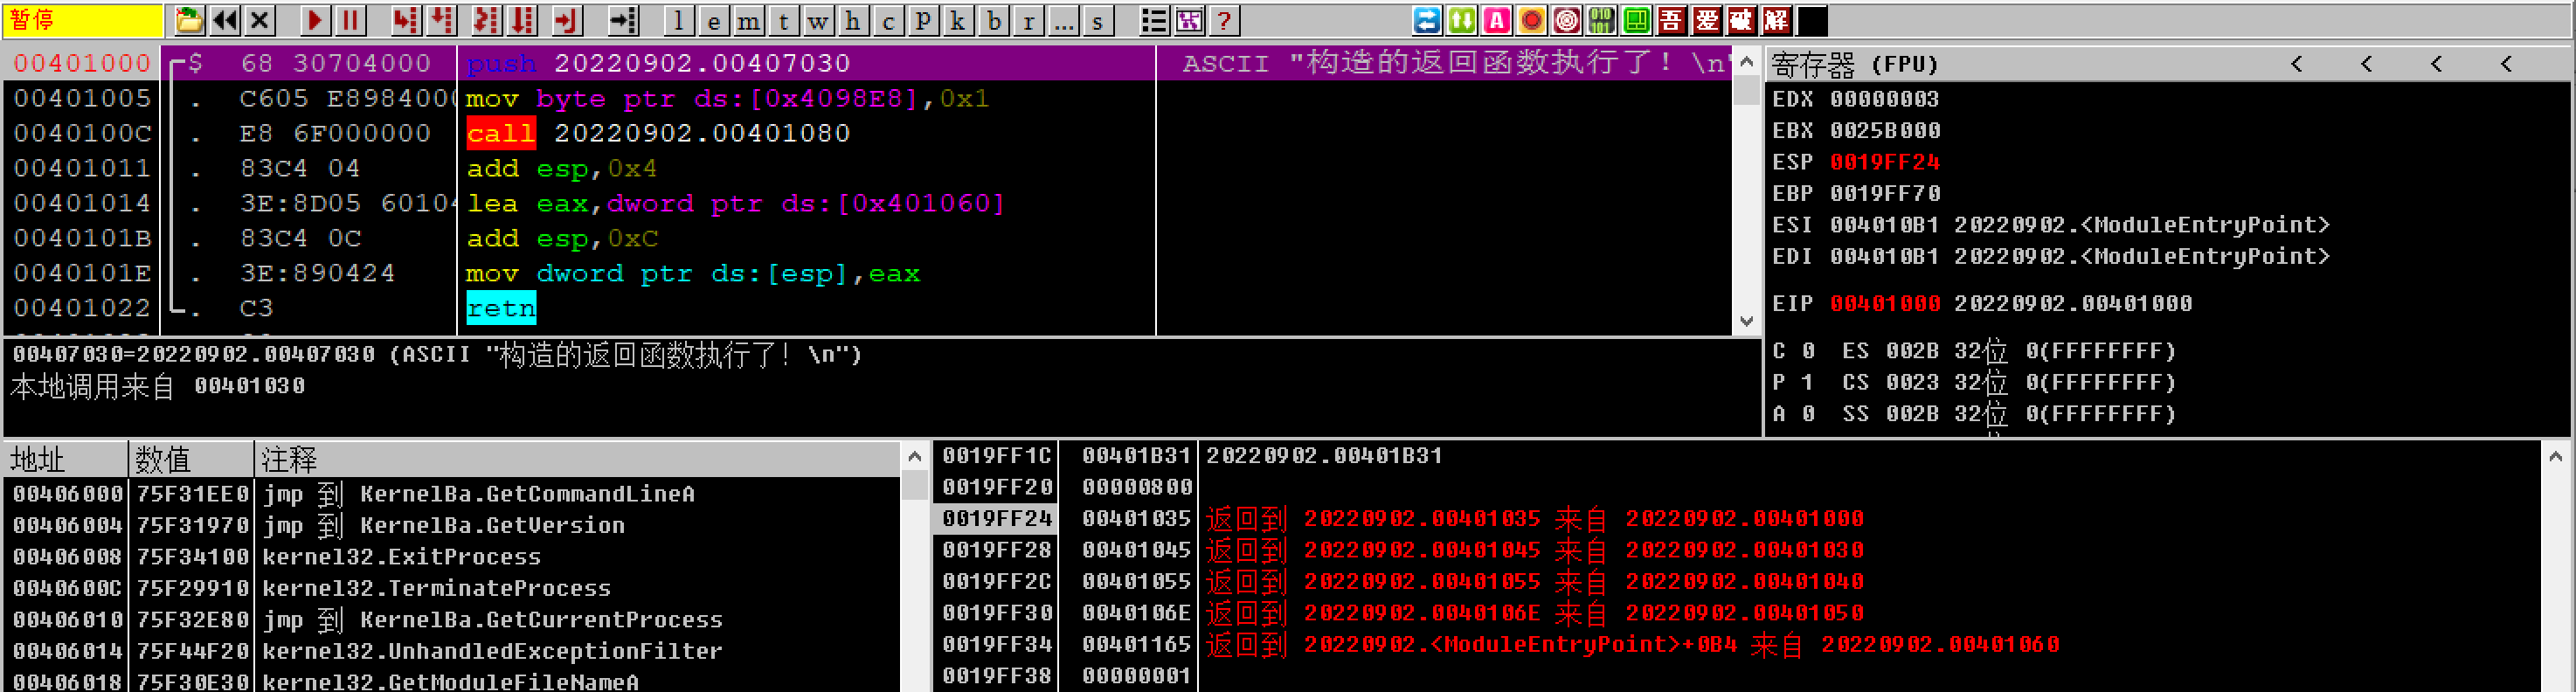This screenshot has width=2576, height=692.
Task: Click the red '解' toolbar icon
Action: [x=1777, y=20]
